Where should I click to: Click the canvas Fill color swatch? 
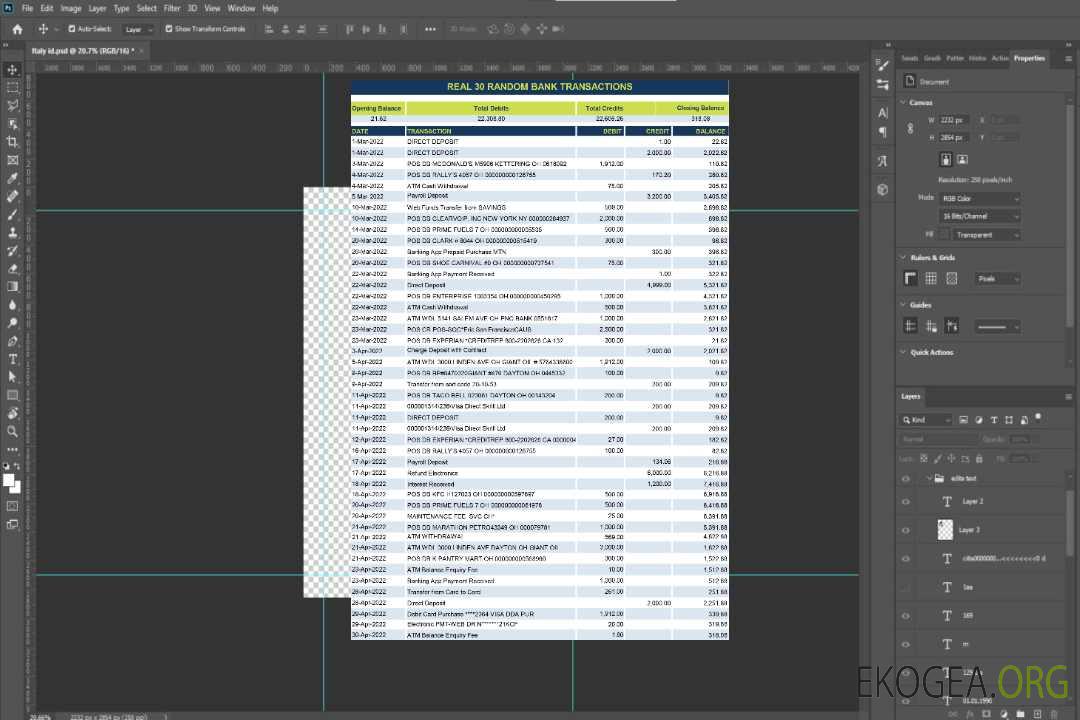point(945,235)
